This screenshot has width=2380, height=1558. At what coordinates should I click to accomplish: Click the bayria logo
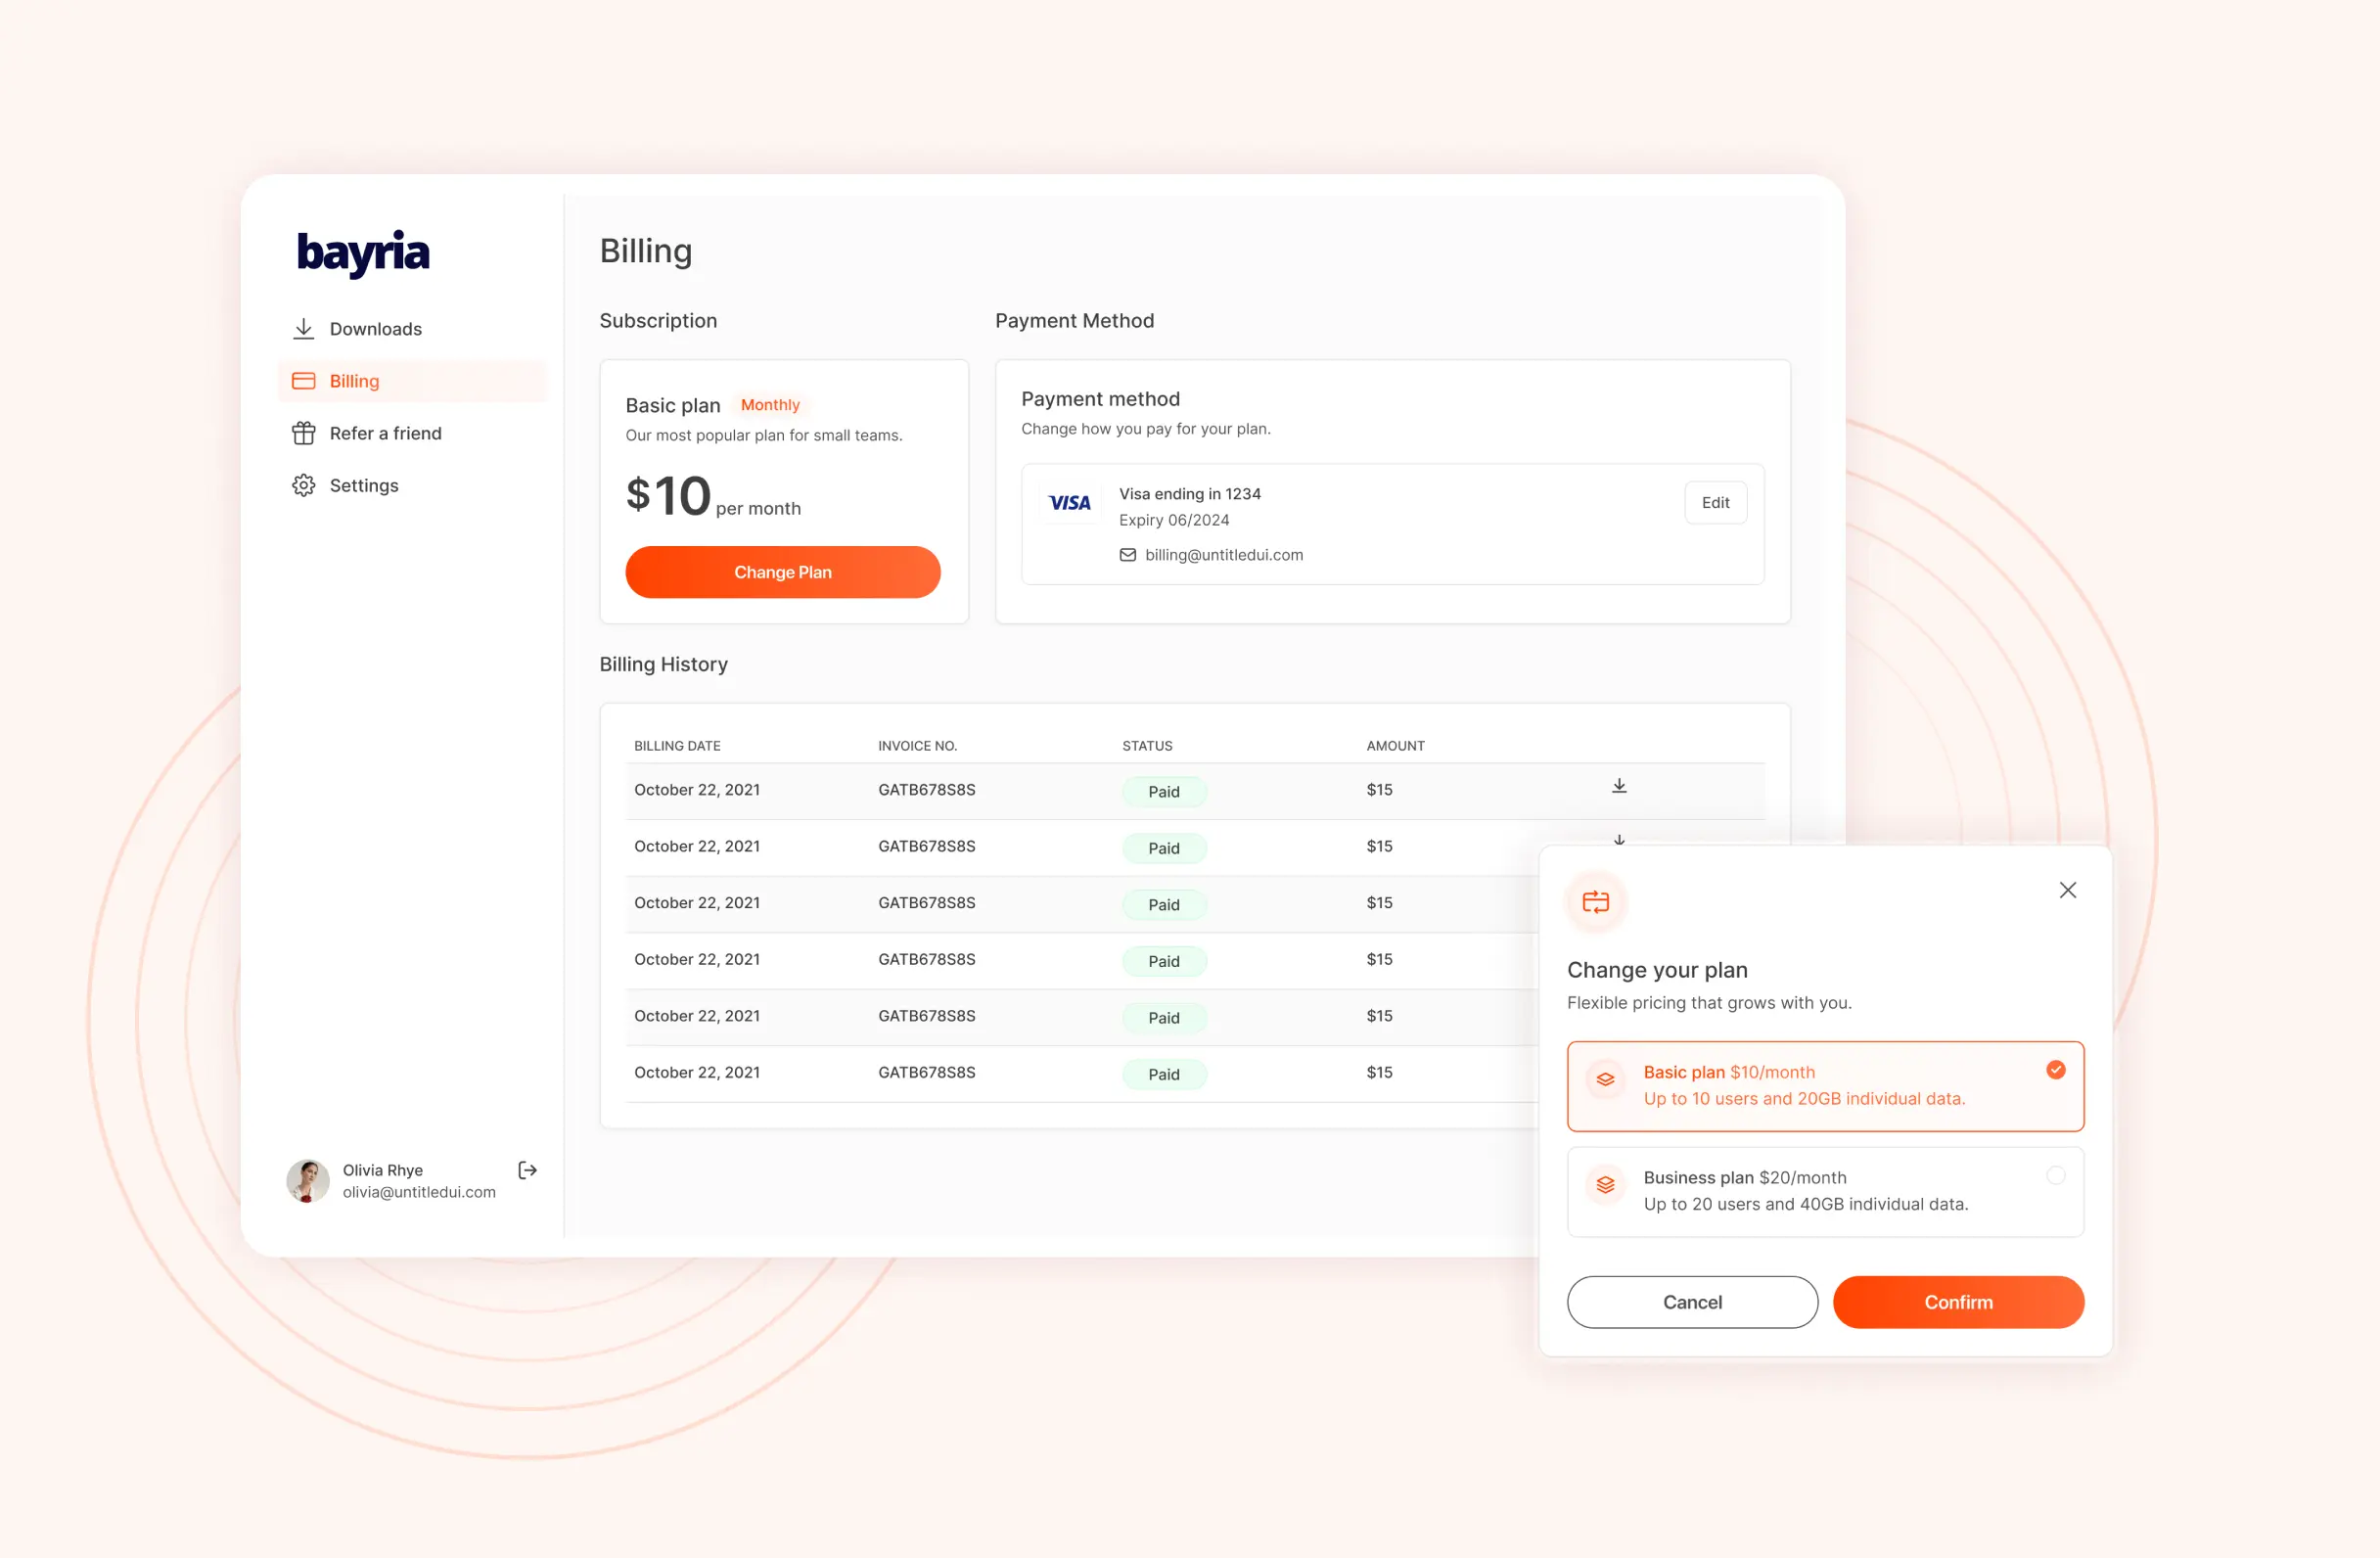click(363, 253)
